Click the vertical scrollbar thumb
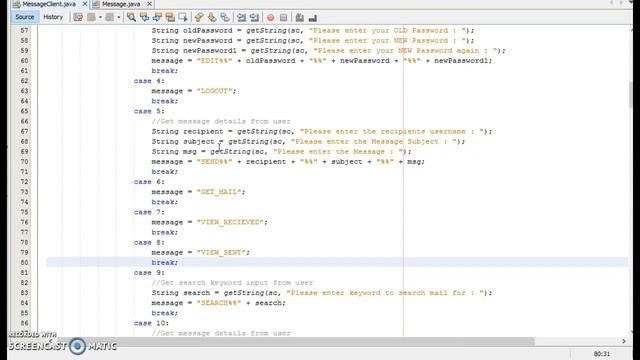This screenshot has width=640, height=360. (x=631, y=94)
